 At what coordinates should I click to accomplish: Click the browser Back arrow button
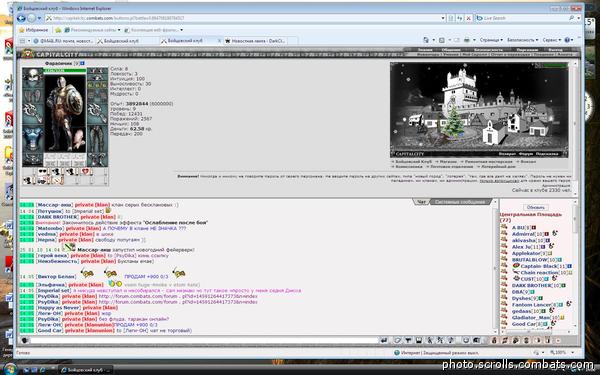(21, 18)
